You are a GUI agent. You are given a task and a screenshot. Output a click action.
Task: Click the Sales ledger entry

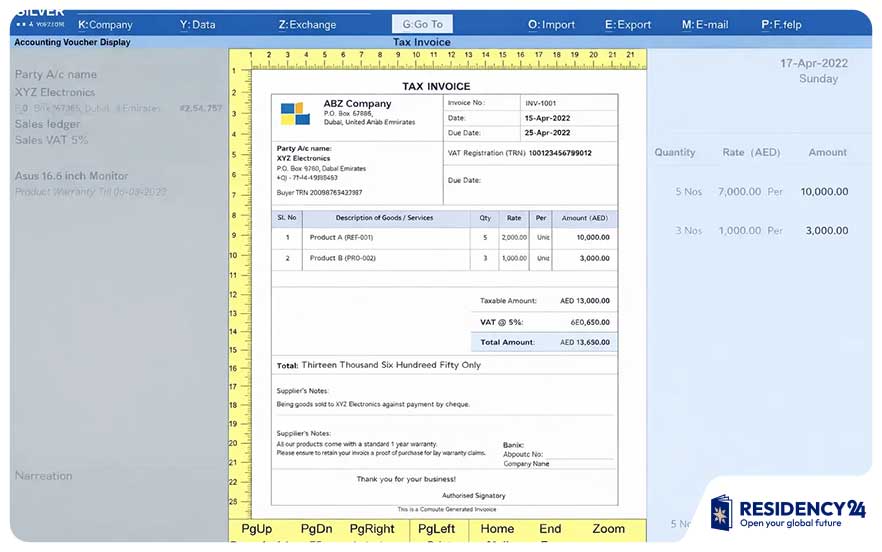47,124
